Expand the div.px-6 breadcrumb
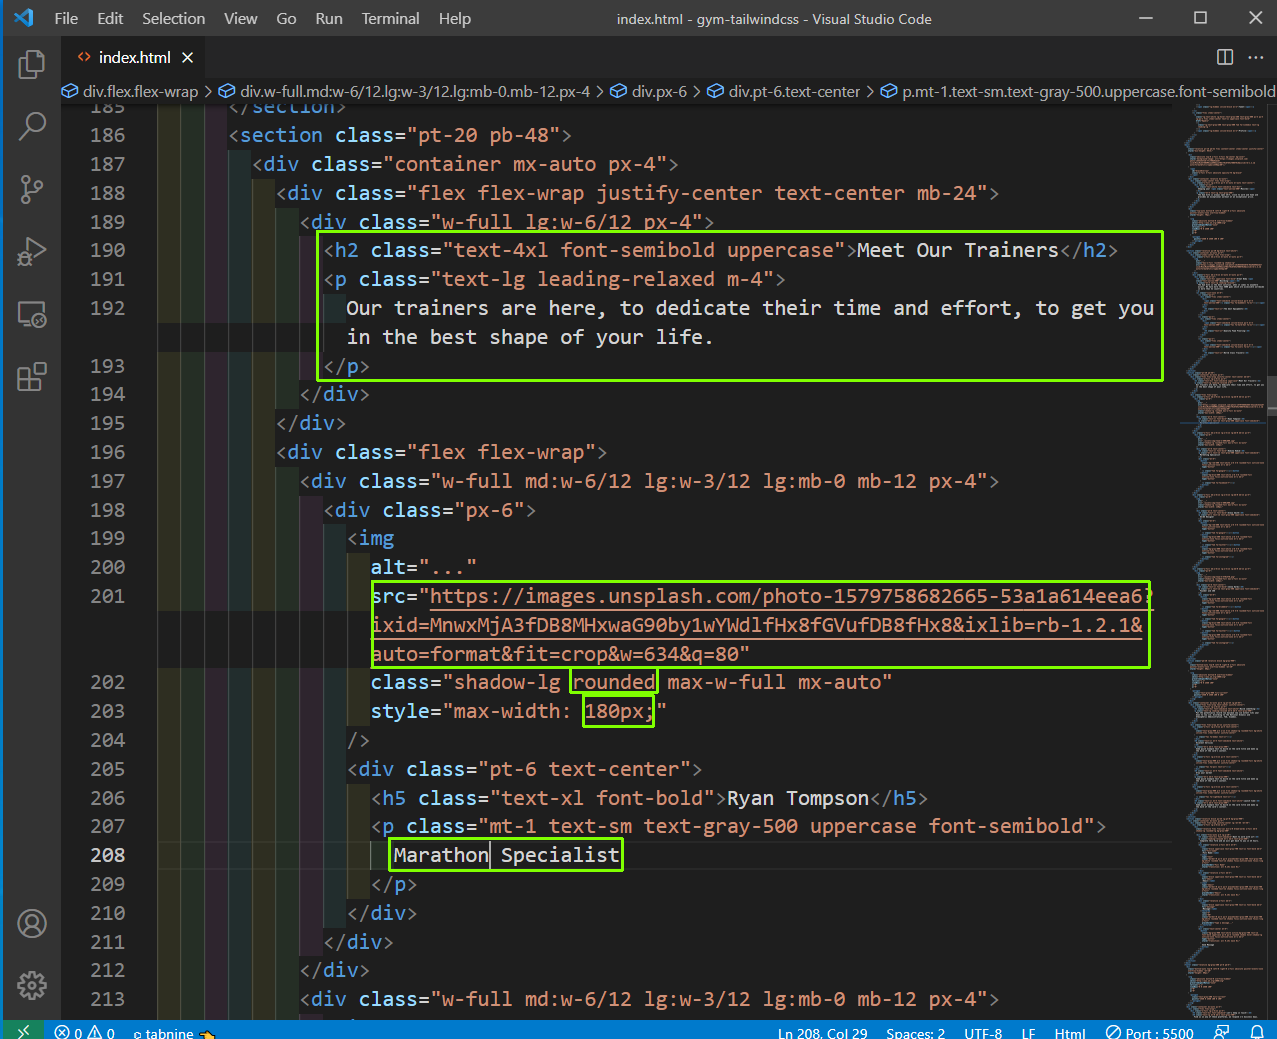Image resolution: width=1277 pixels, height=1039 pixels. (649, 91)
